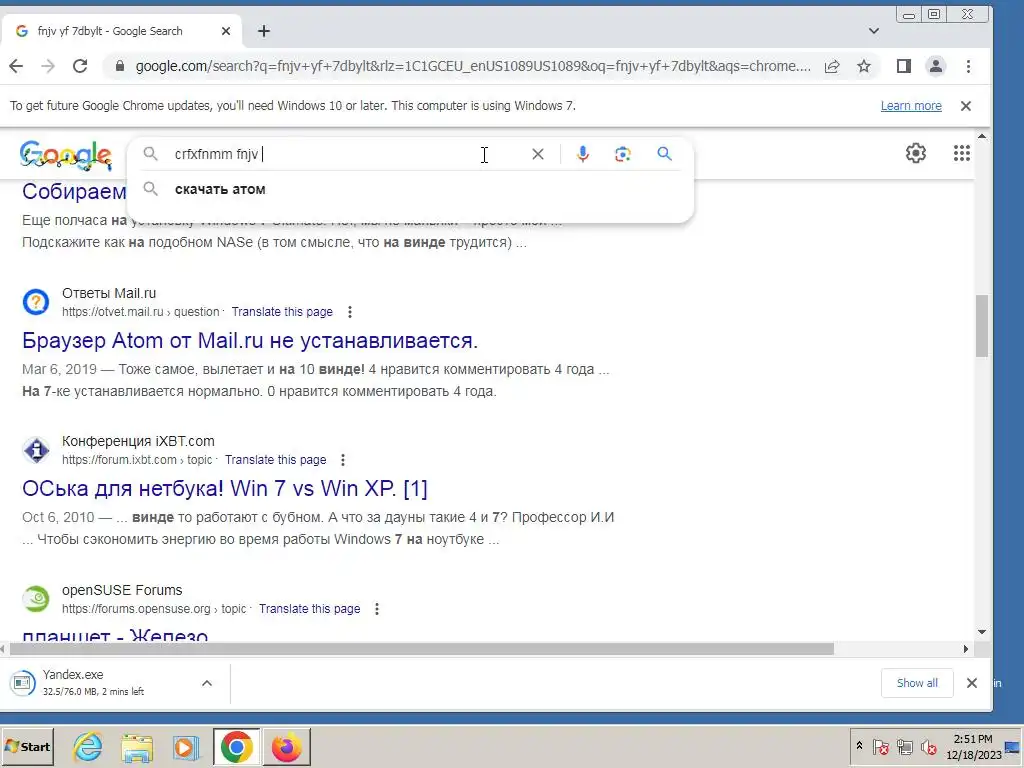1024x768 pixels.
Task: Share this page icon
Action: 832,66
